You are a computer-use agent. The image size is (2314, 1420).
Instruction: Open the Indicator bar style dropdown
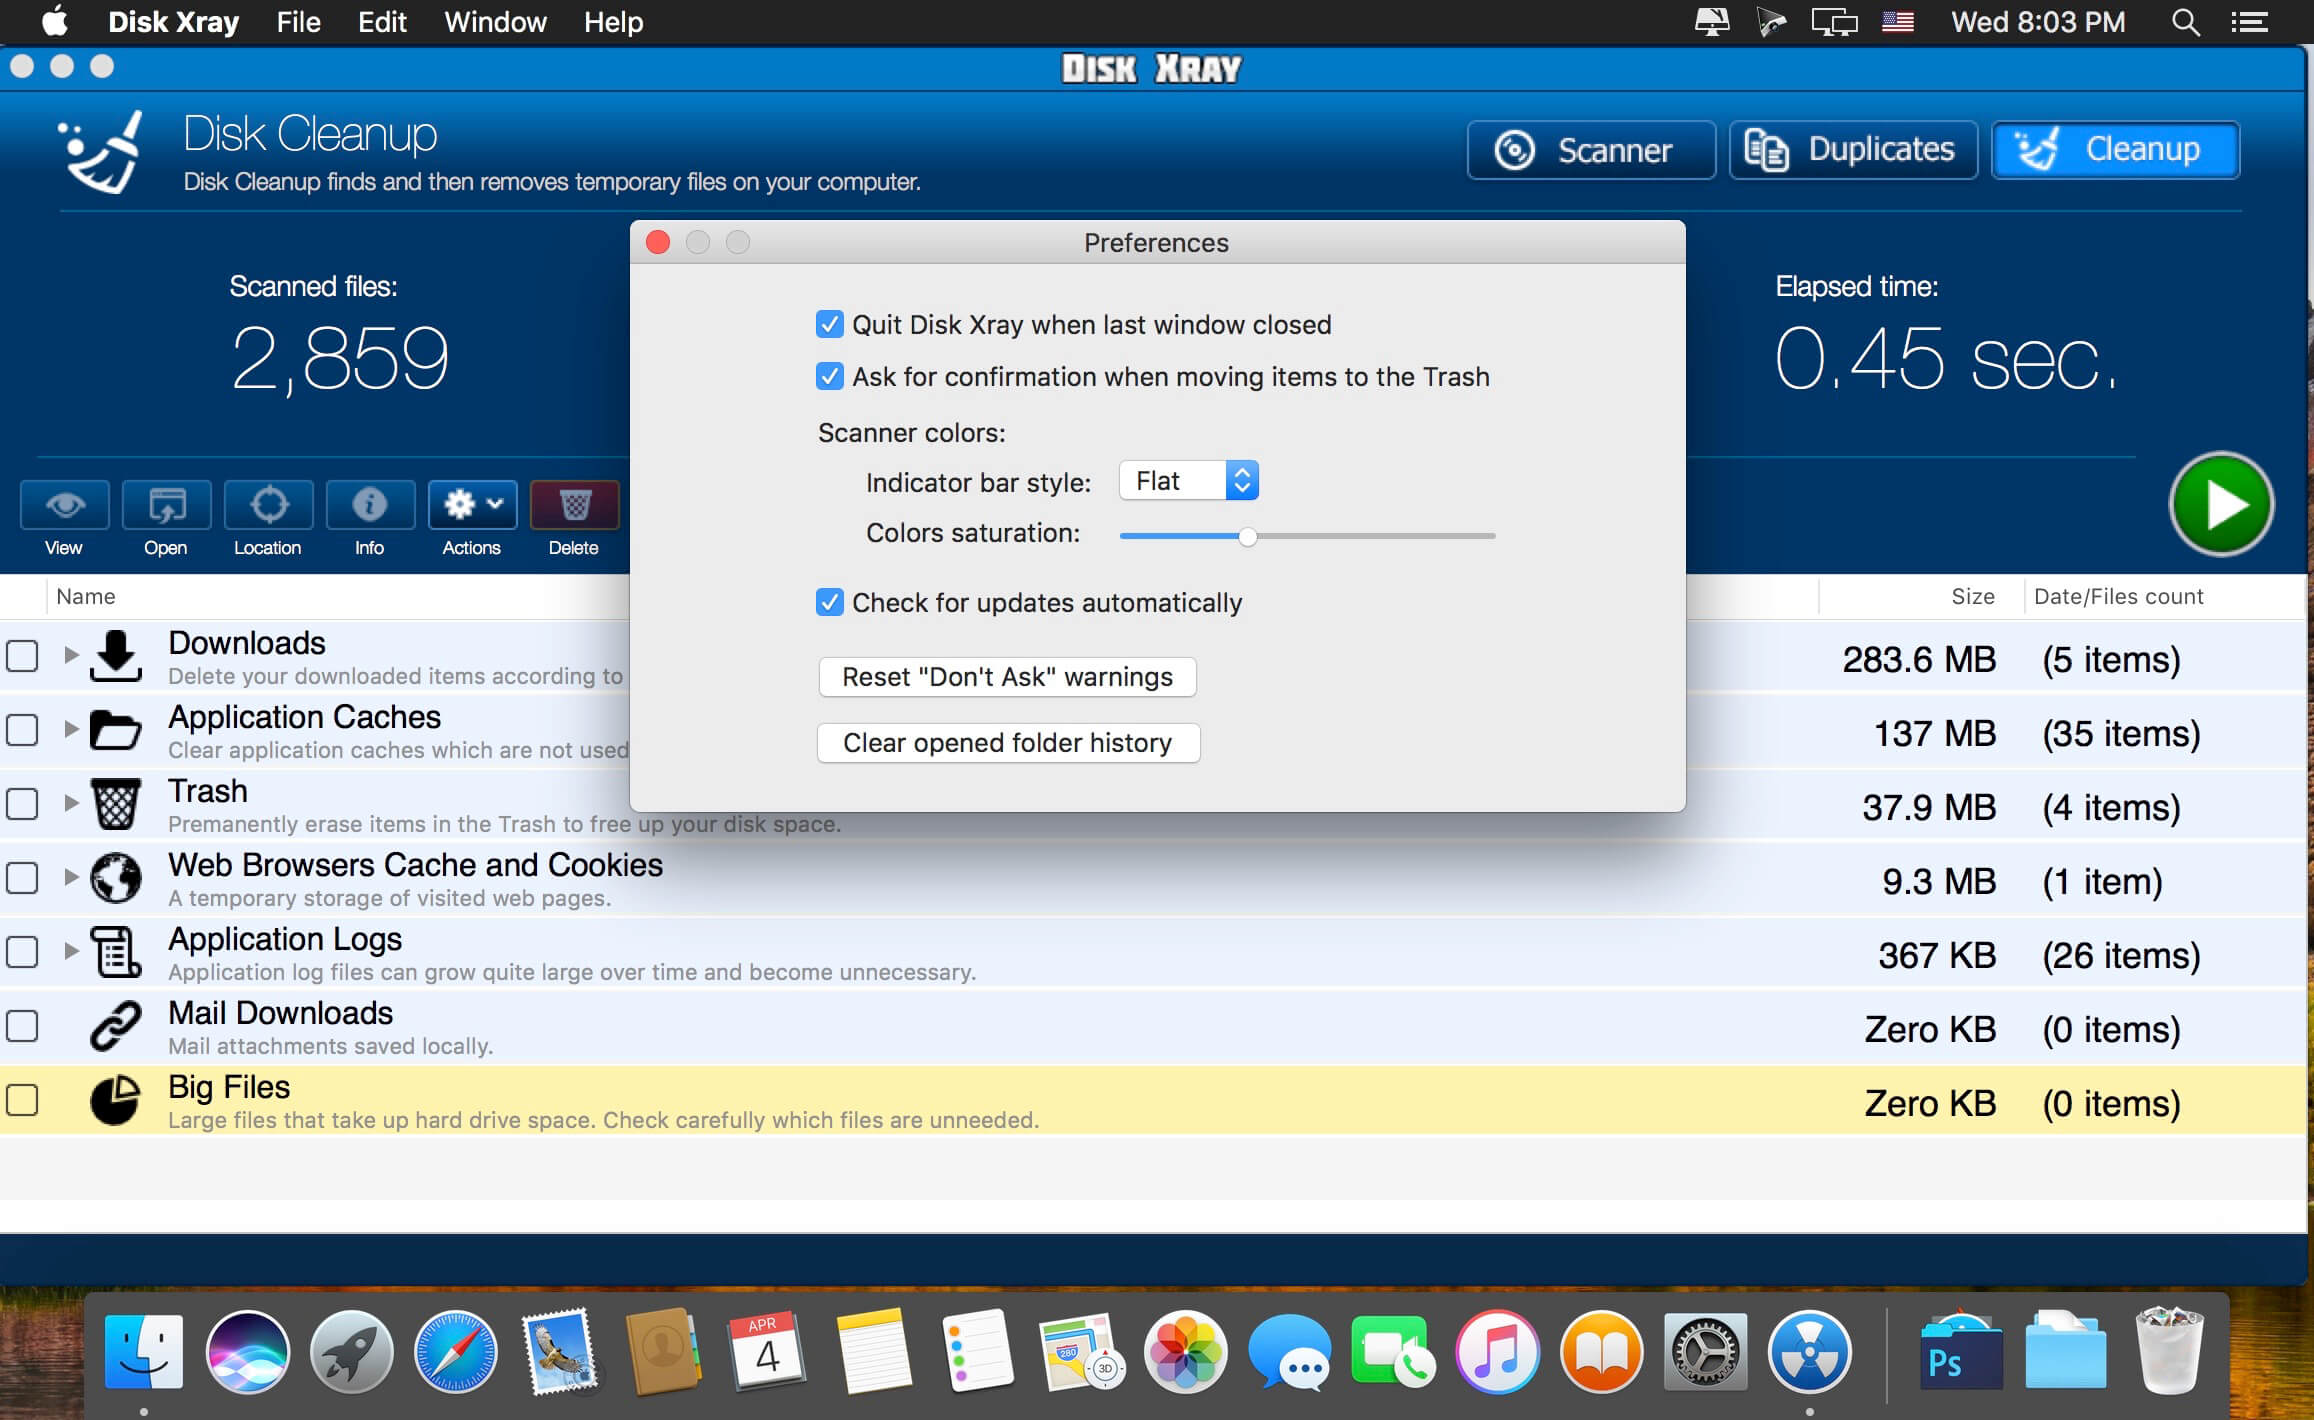click(1188, 481)
